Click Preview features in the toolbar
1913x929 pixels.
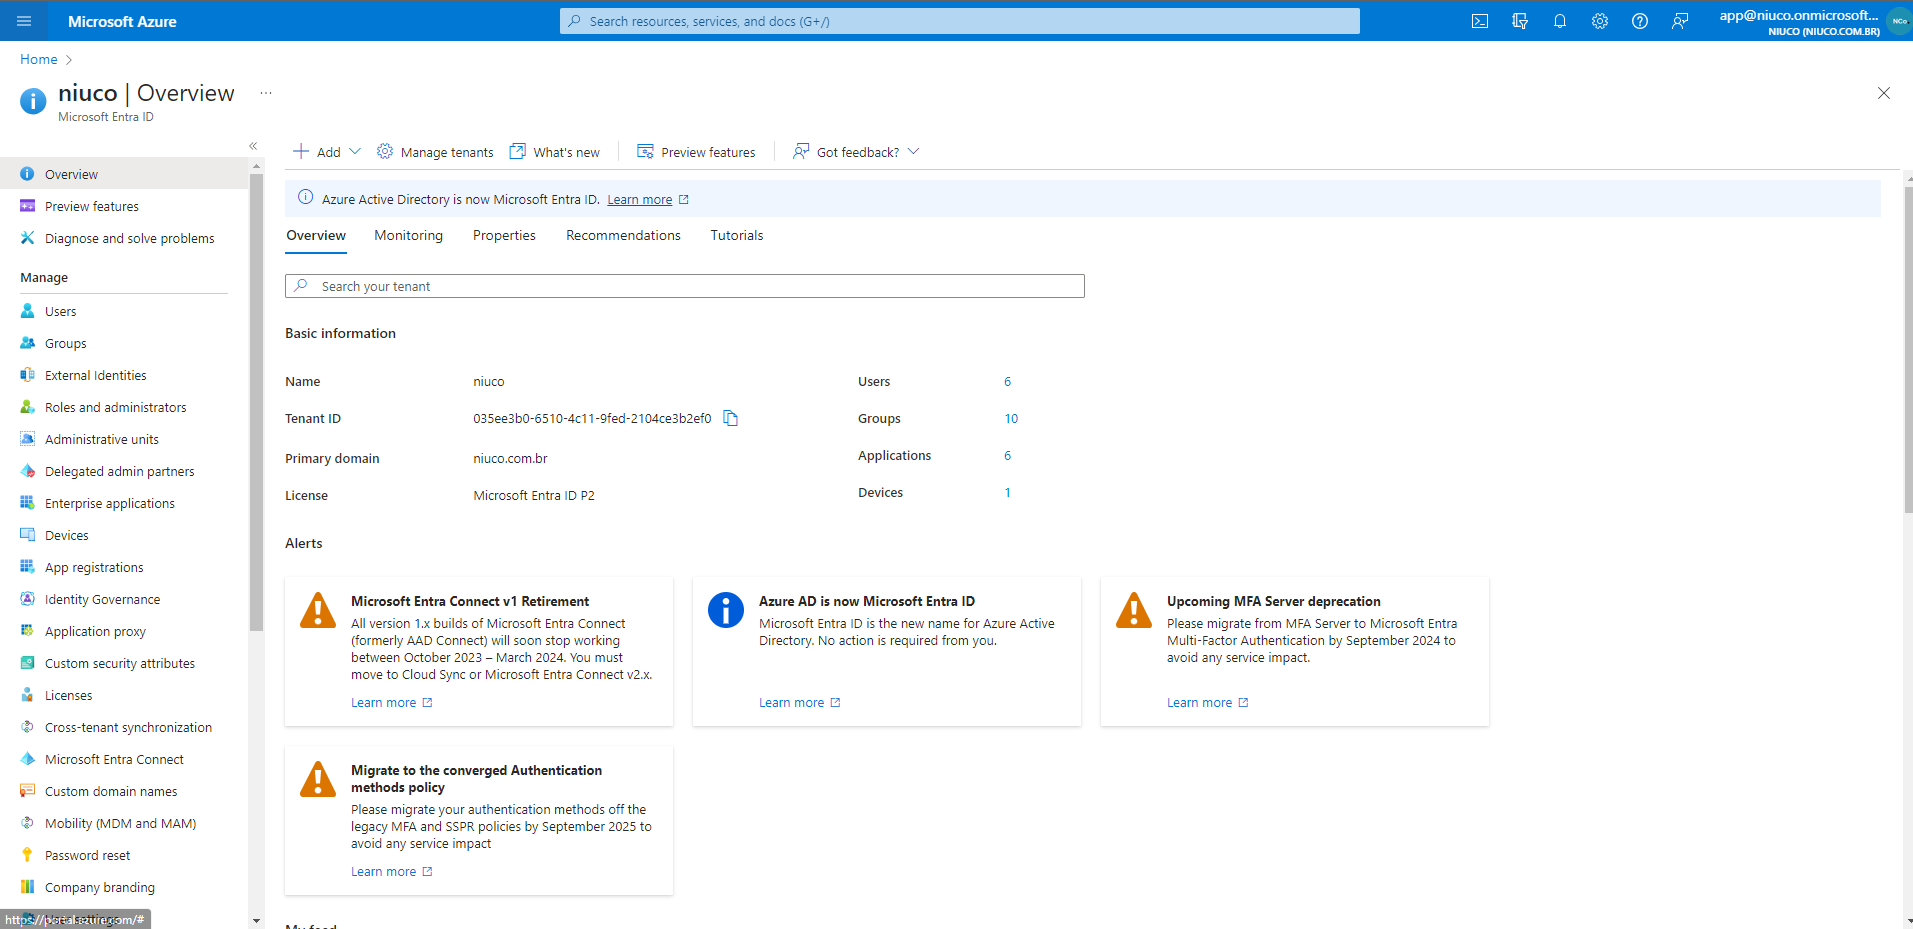[x=696, y=152]
